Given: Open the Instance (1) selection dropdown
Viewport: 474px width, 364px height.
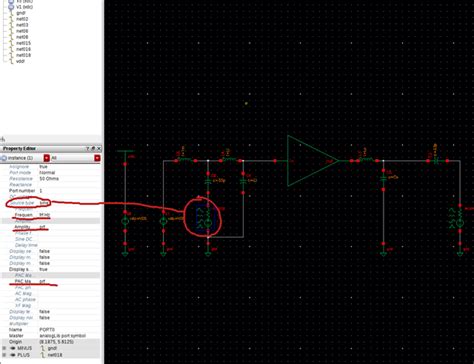Looking at the screenshot, I should (x=47, y=158).
